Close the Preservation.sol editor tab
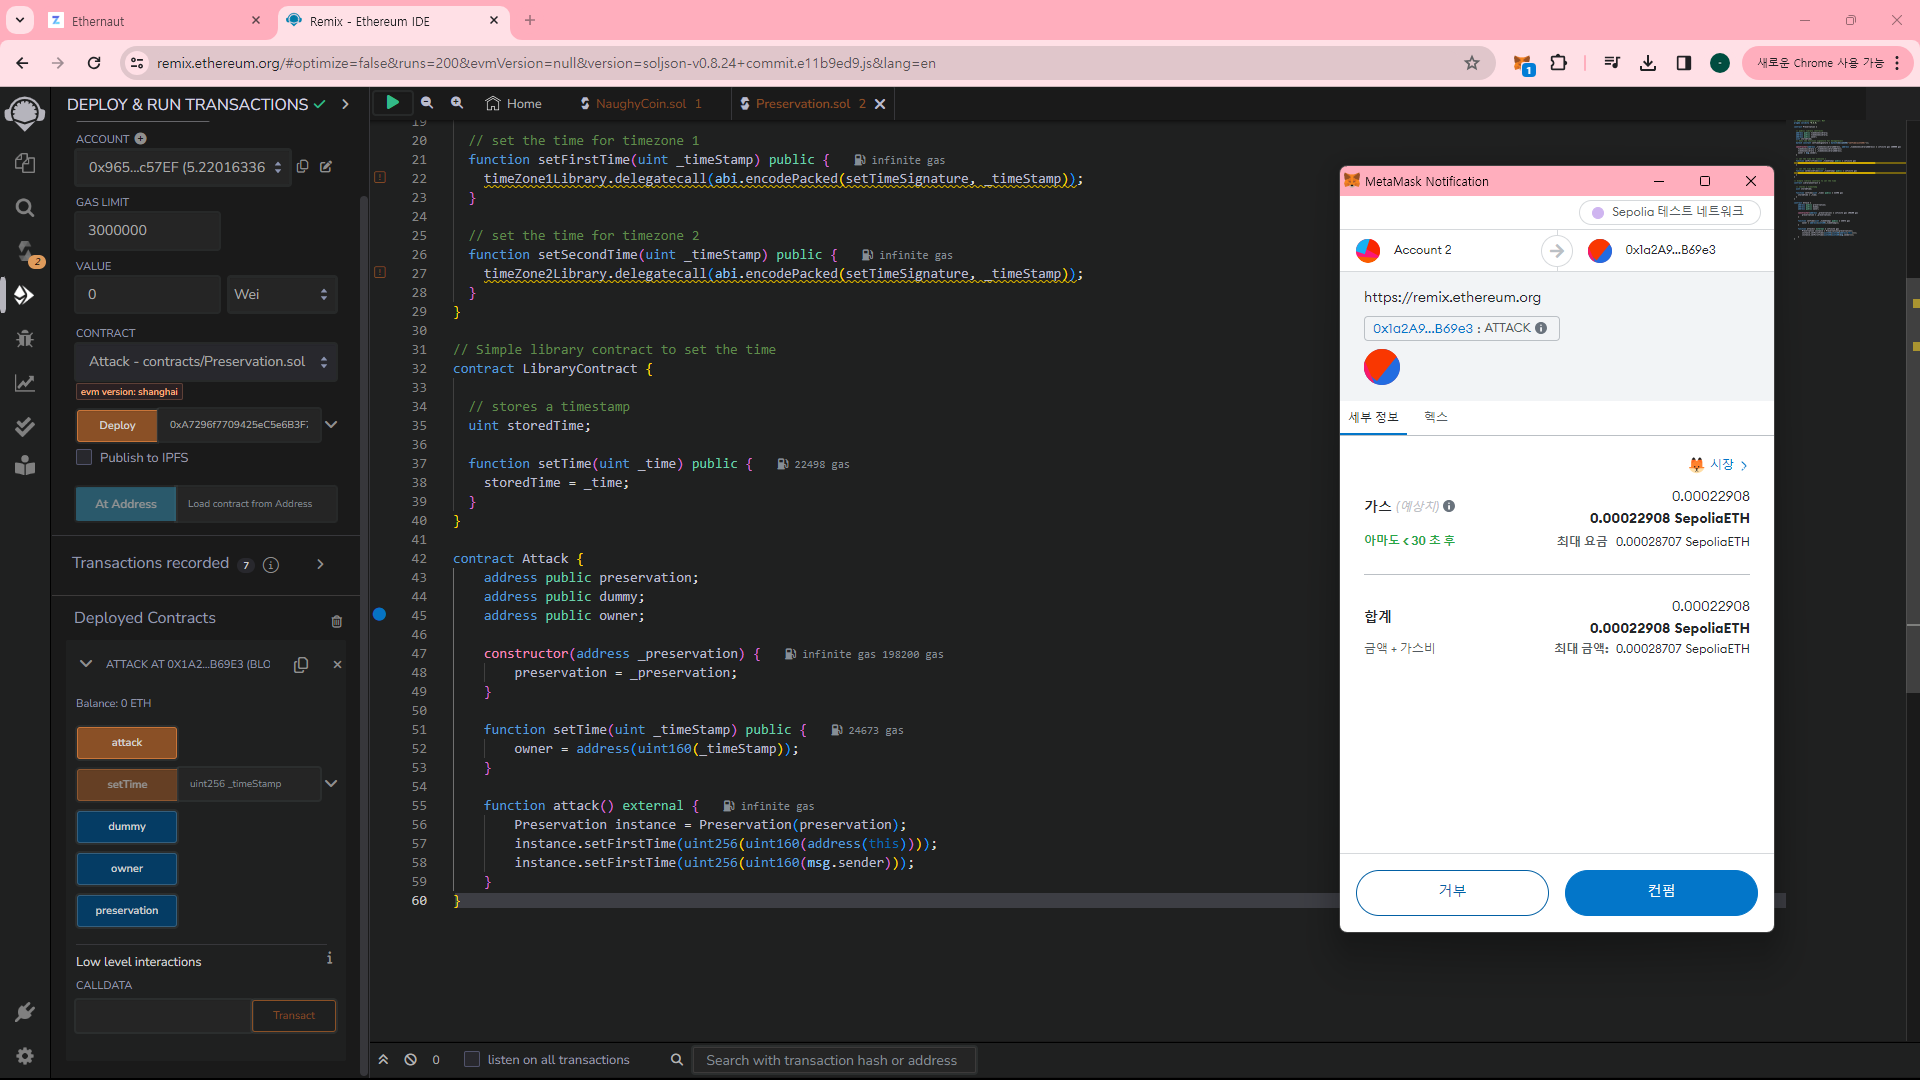 880,104
